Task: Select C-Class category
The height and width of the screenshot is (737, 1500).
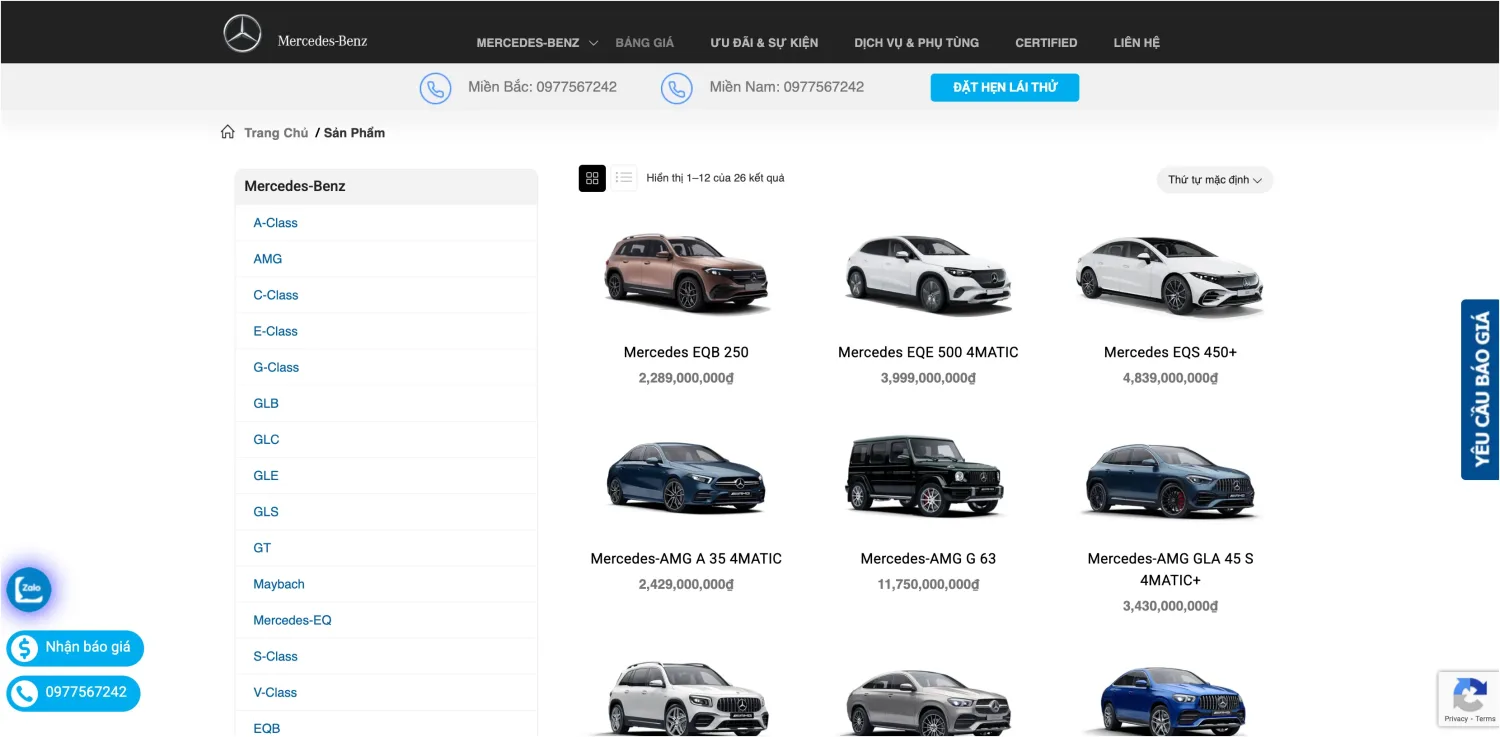Action: (276, 295)
